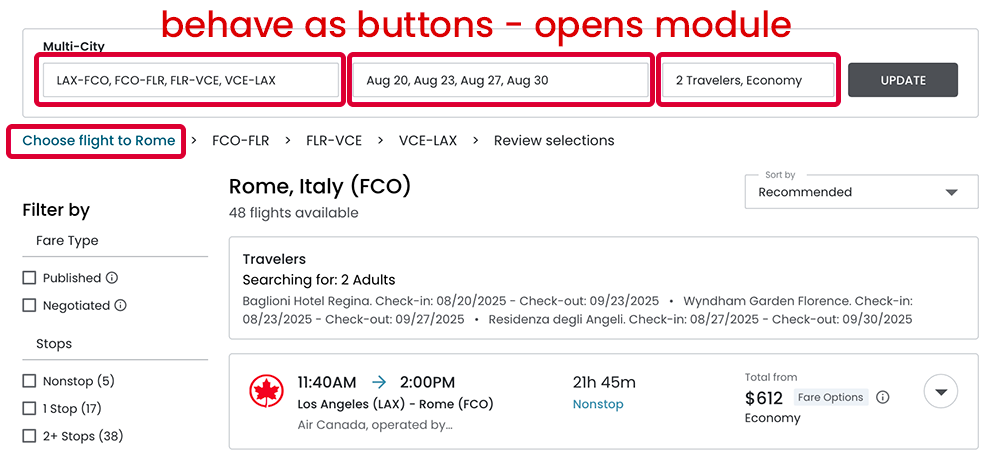Select the 2+ Stops (38) checkbox

[x=29, y=436]
